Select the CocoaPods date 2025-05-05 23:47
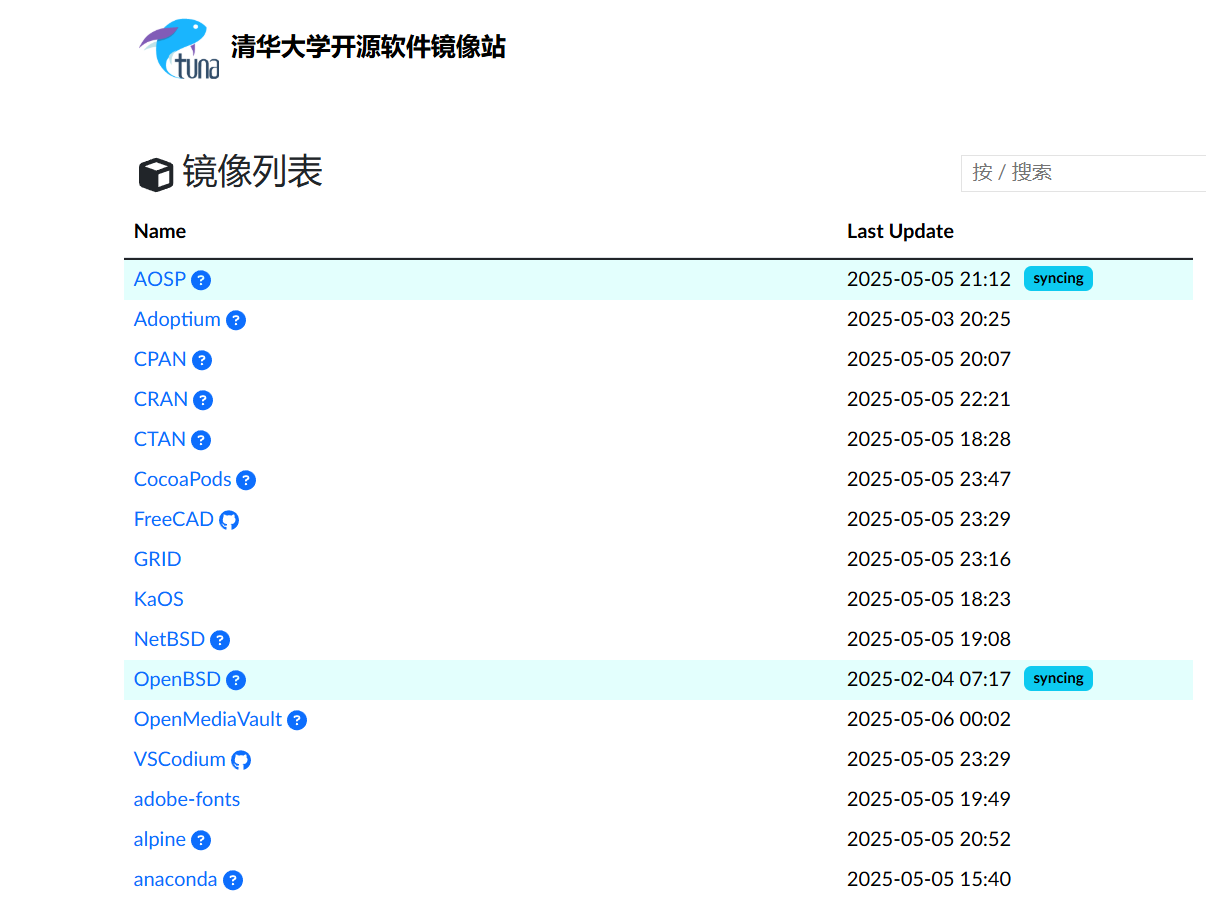Viewport: 1206px width, 907px height. coord(929,479)
